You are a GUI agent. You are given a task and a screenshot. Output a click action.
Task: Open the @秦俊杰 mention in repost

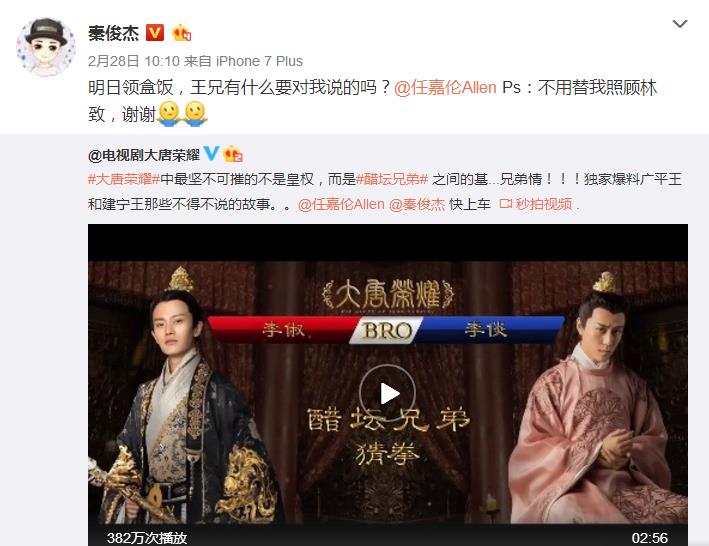tap(417, 204)
